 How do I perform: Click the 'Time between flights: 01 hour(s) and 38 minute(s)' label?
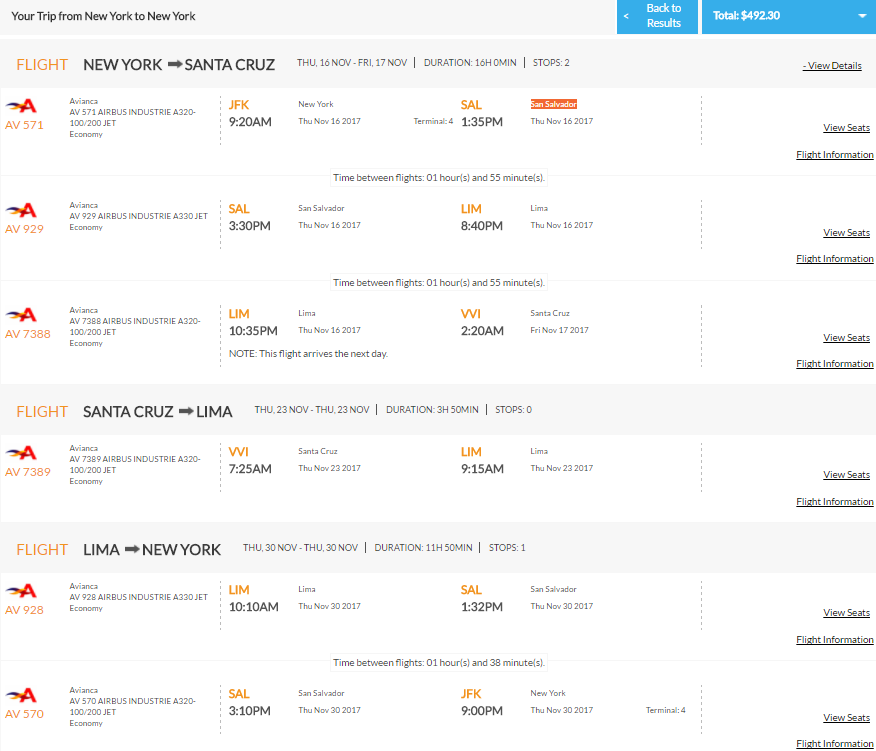(x=439, y=663)
